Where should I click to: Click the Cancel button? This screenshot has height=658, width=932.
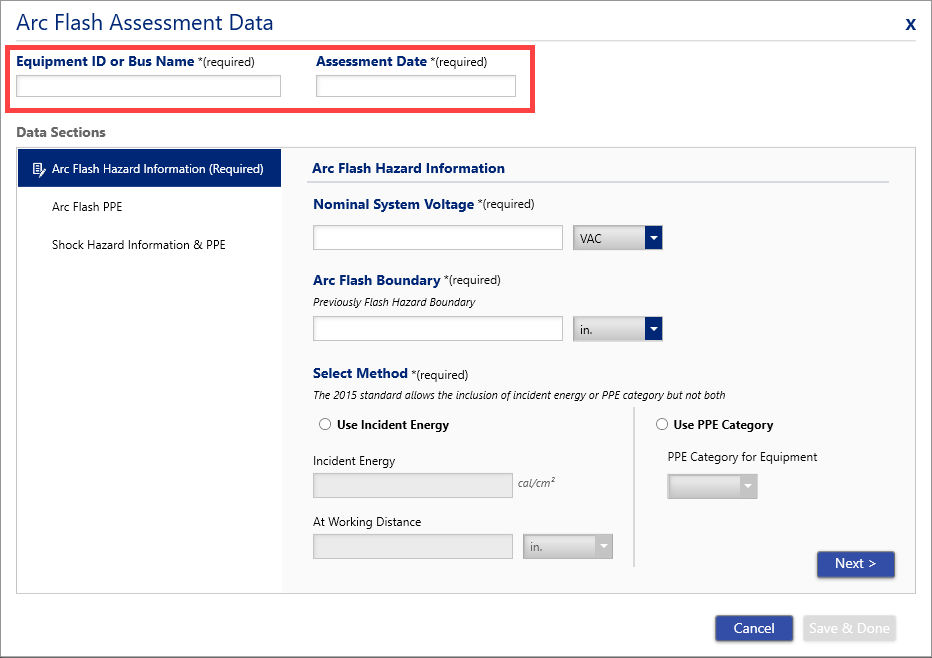(754, 628)
